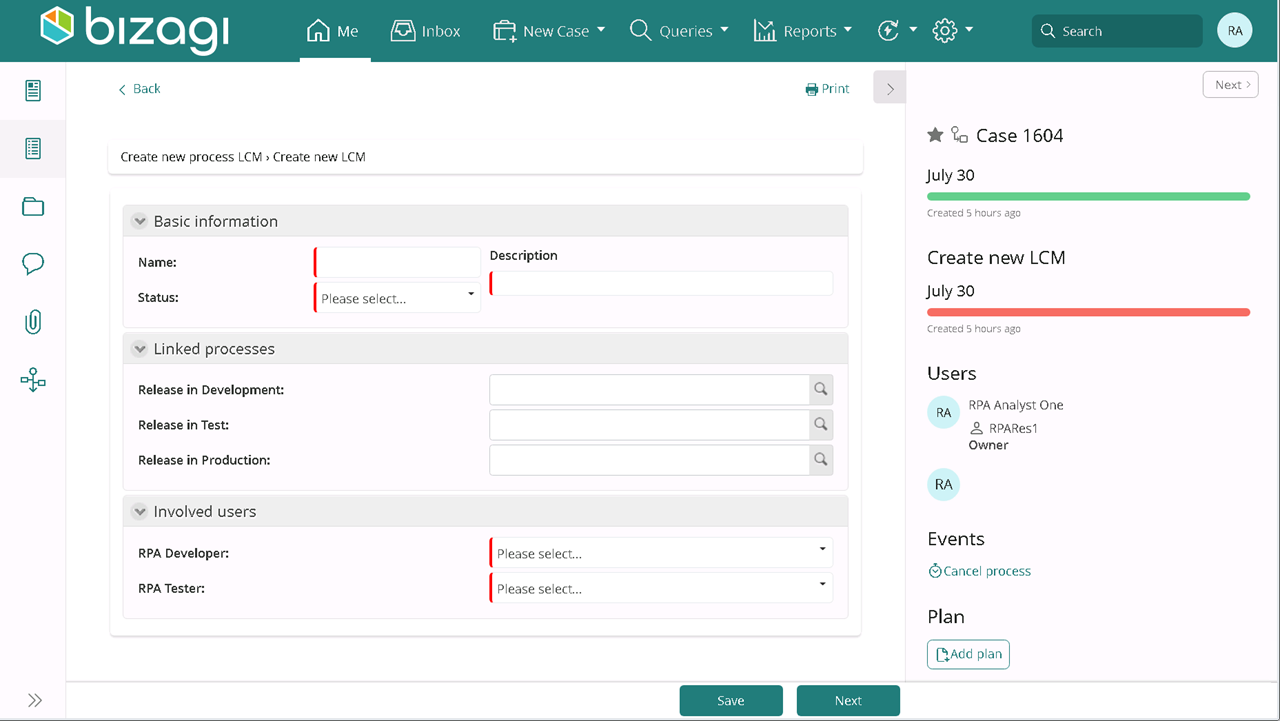The width and height of the screenshot is (1280, 721).
Task: Open the Inbox tab
Action: click(x=426, y=31)
